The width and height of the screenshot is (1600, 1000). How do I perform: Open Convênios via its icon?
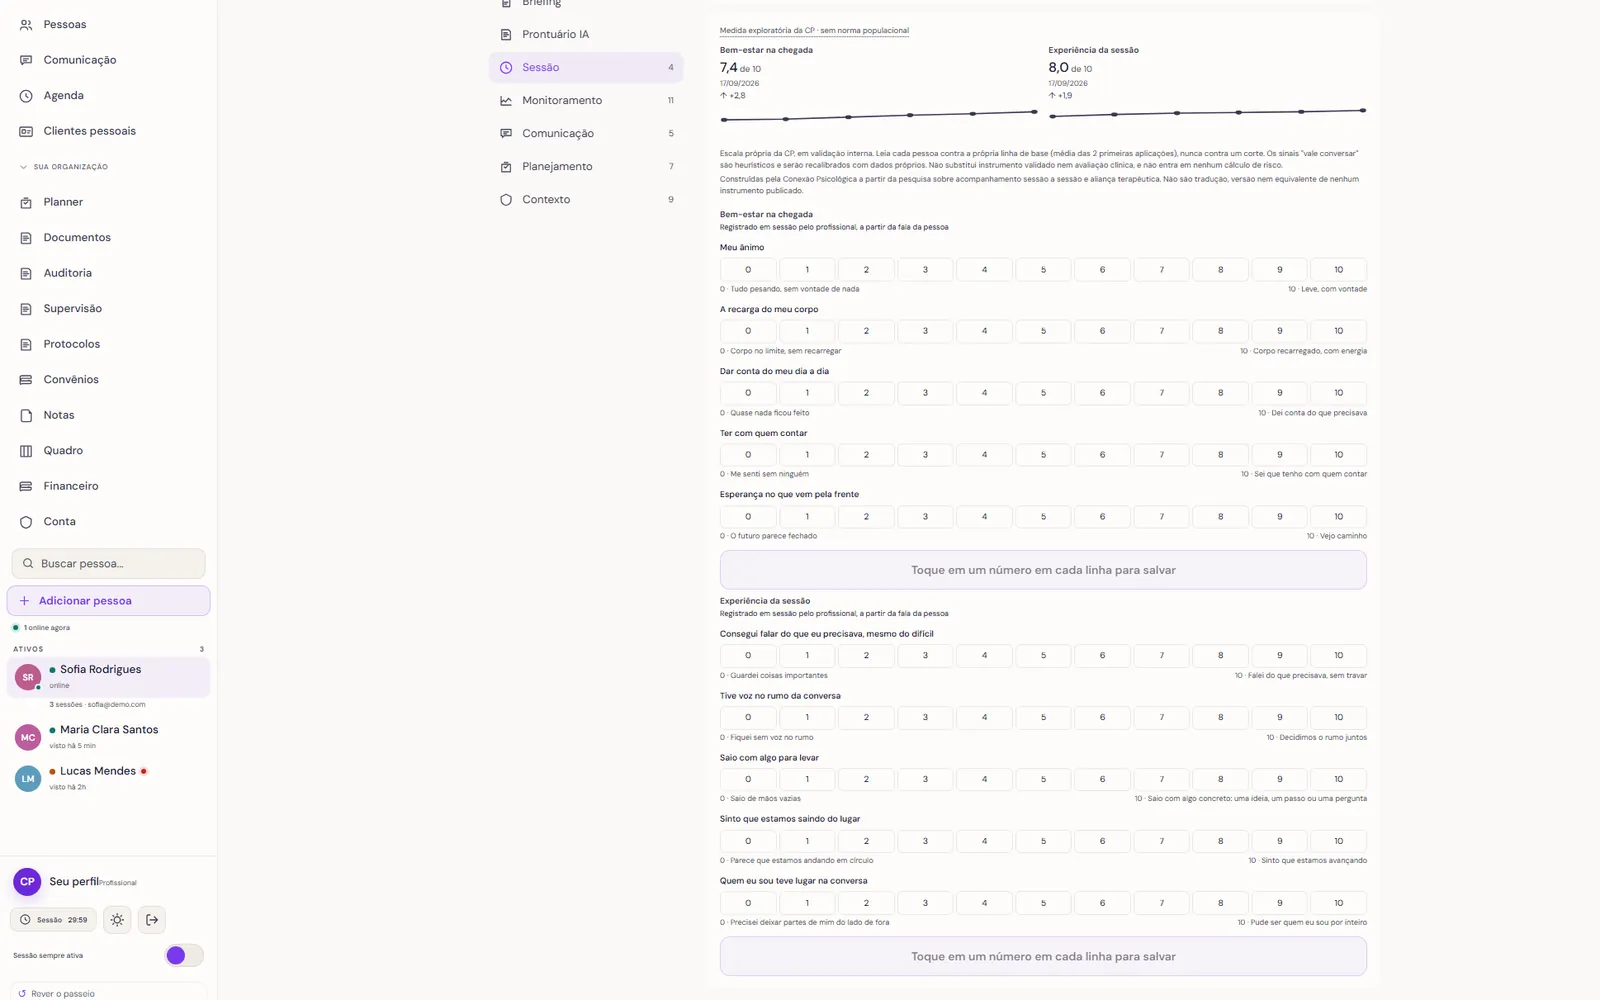26,380
